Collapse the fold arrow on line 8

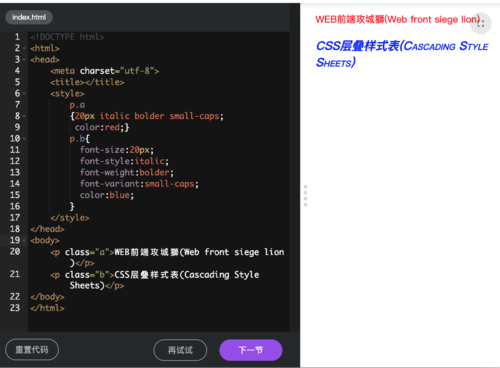(x=24, y=116)
